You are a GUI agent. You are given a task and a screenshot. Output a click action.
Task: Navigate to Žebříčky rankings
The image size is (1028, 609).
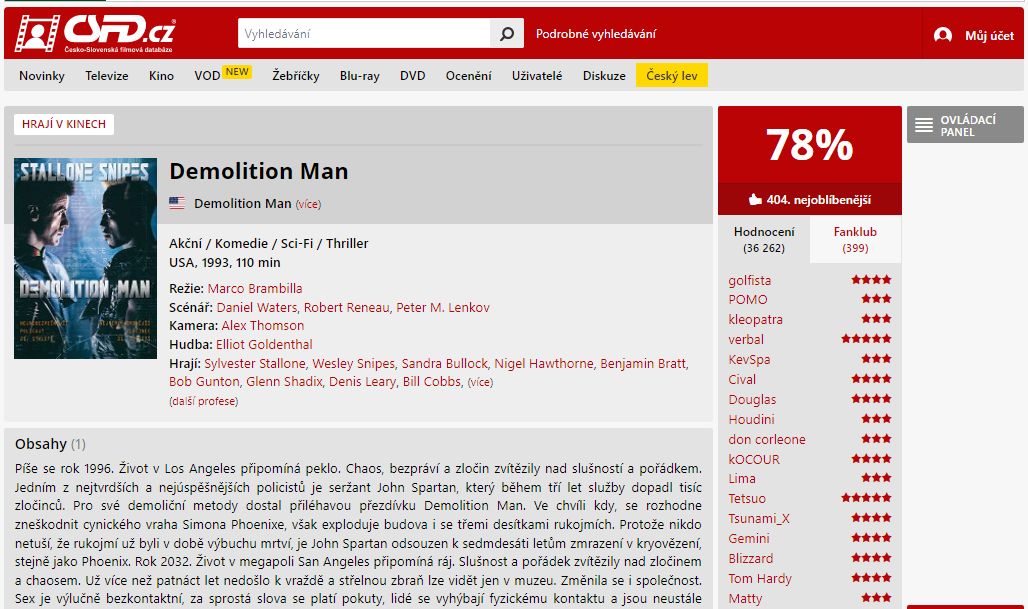pyautogui.click(x=296, y=75)
